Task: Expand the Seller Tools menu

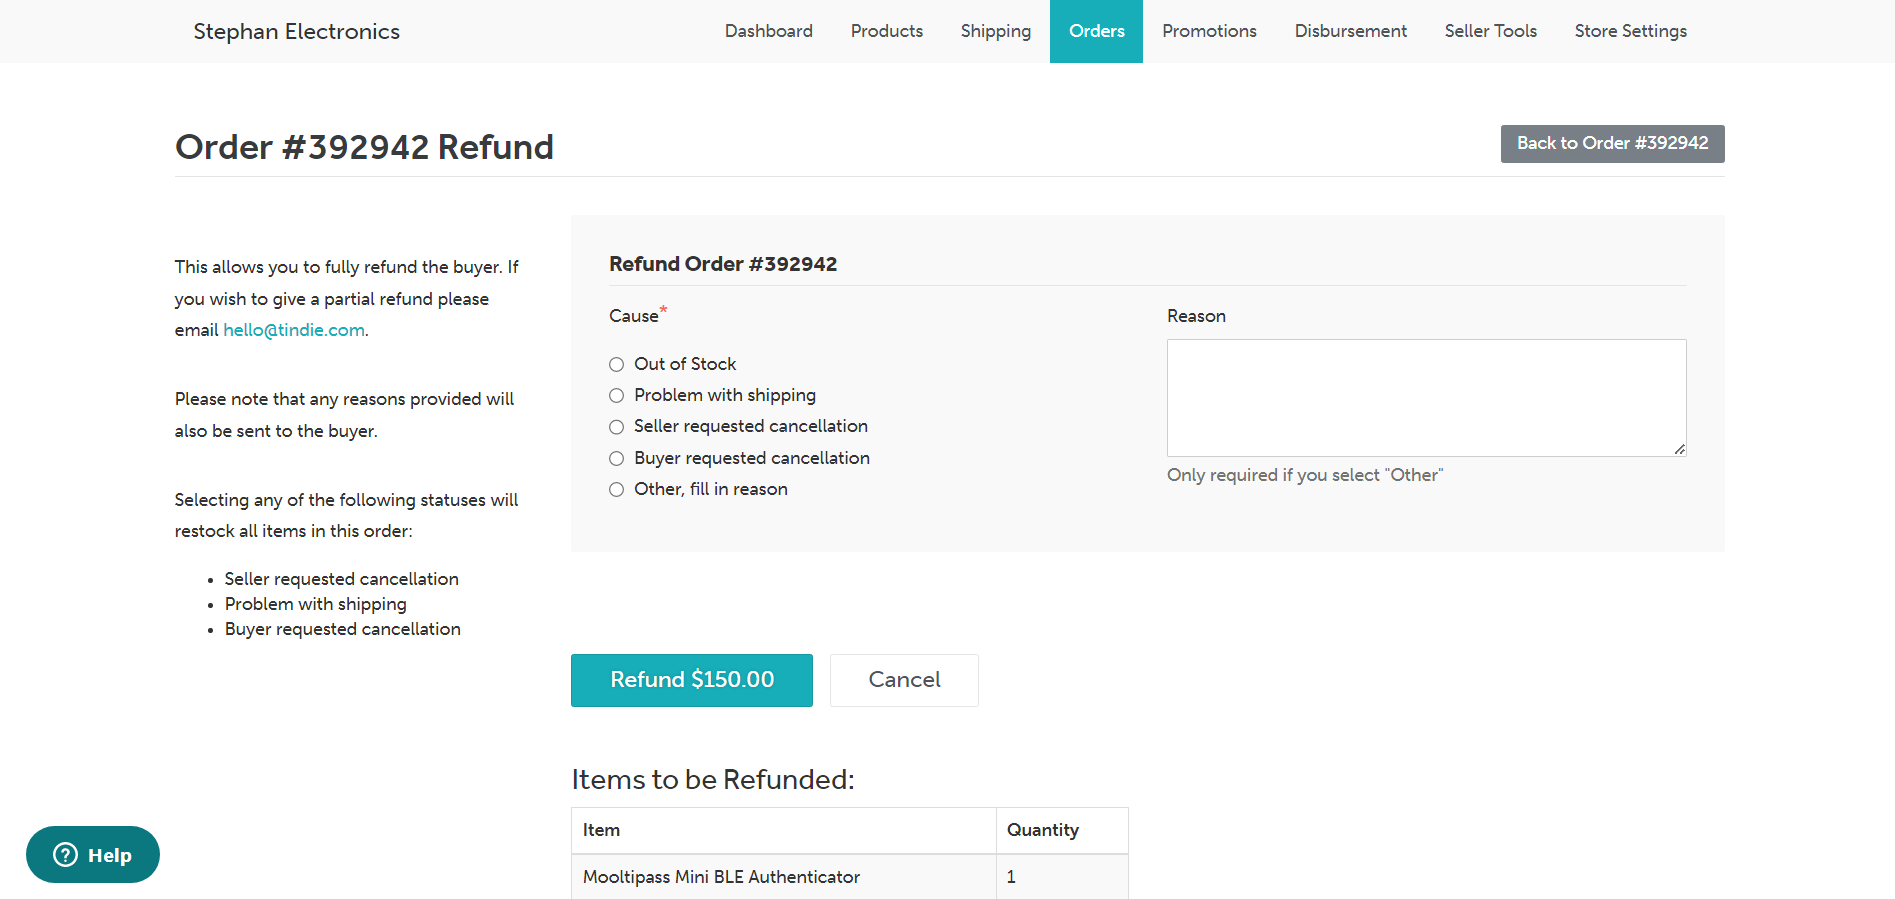Action: [1490, 31]
